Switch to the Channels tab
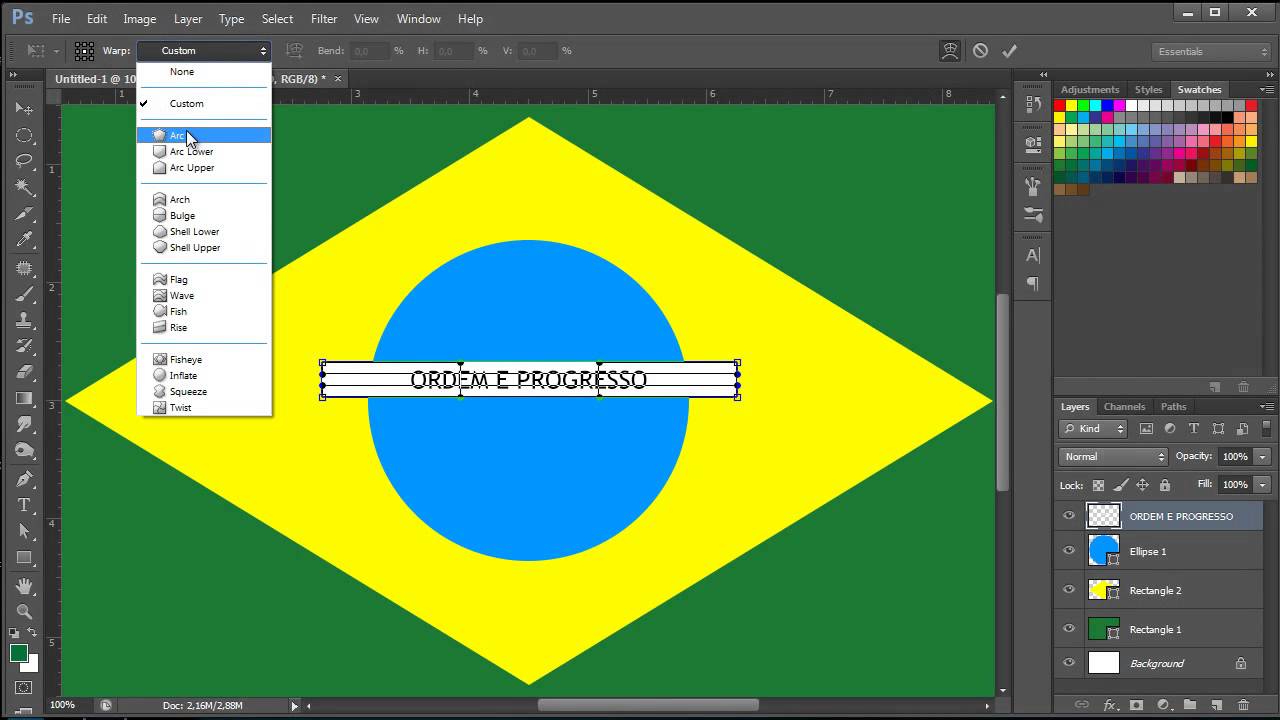1280x720 pixels. tap(1124, 407)
